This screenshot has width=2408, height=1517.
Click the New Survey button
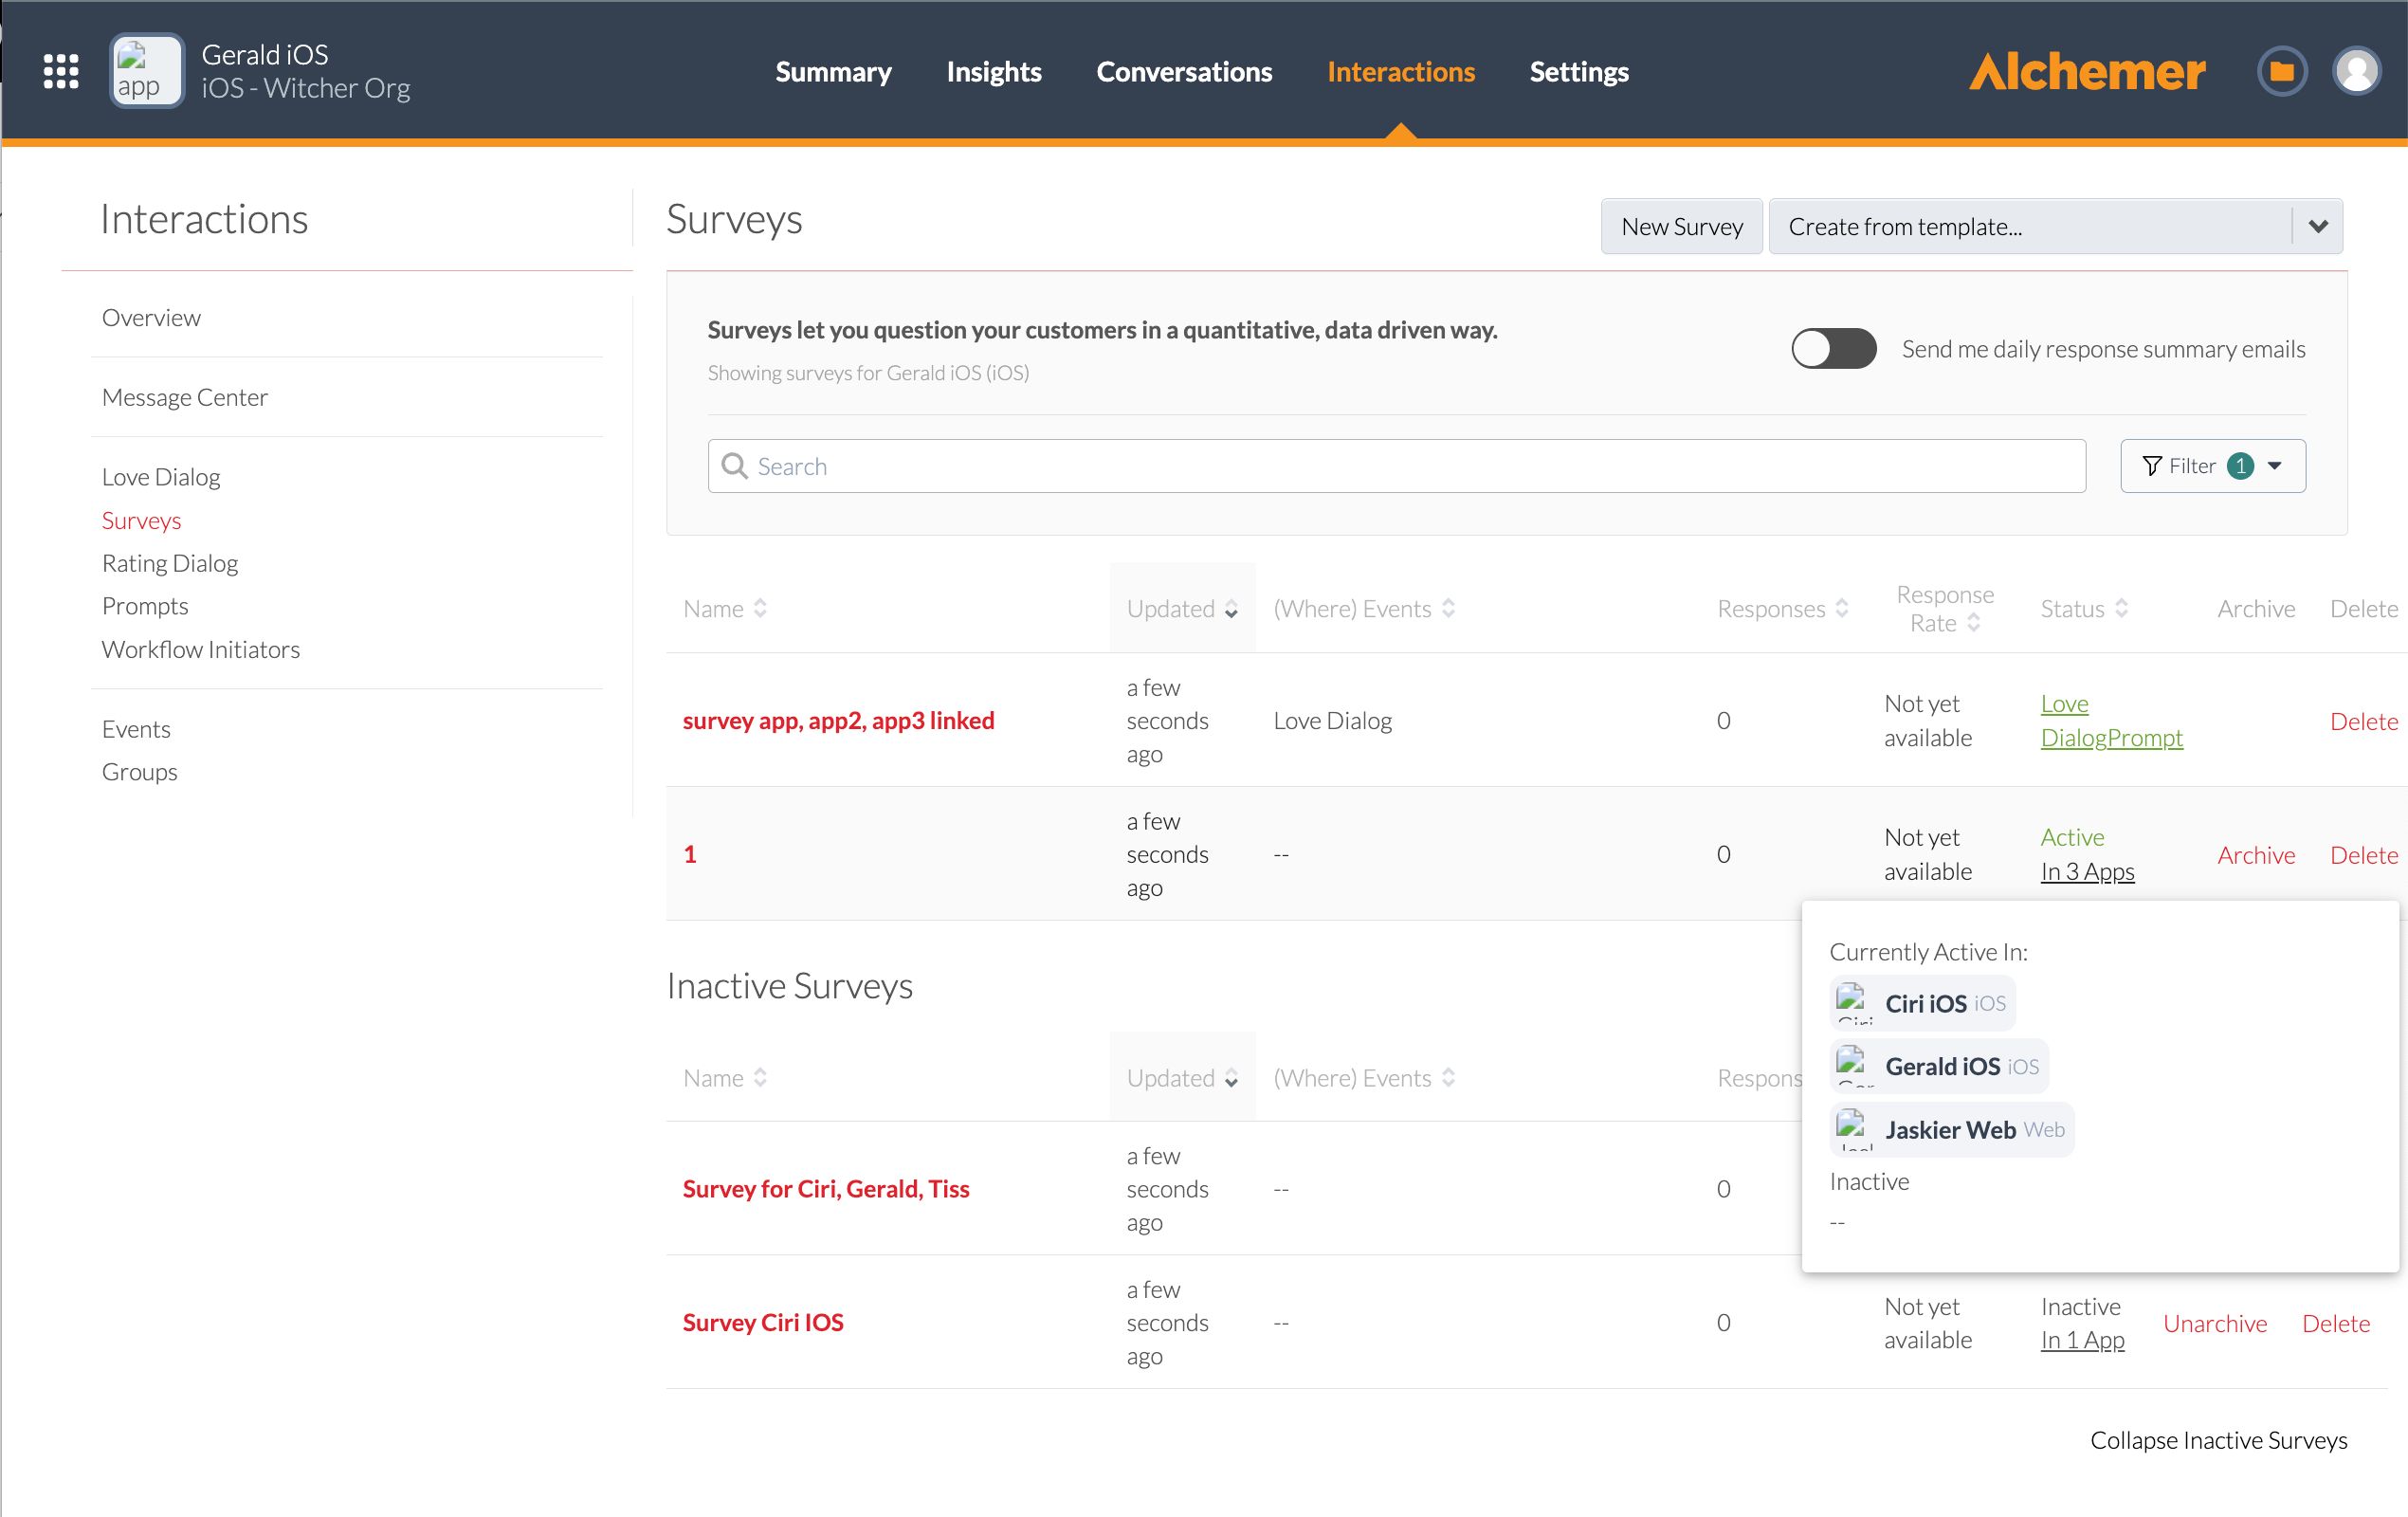[x=1681, y=226]
